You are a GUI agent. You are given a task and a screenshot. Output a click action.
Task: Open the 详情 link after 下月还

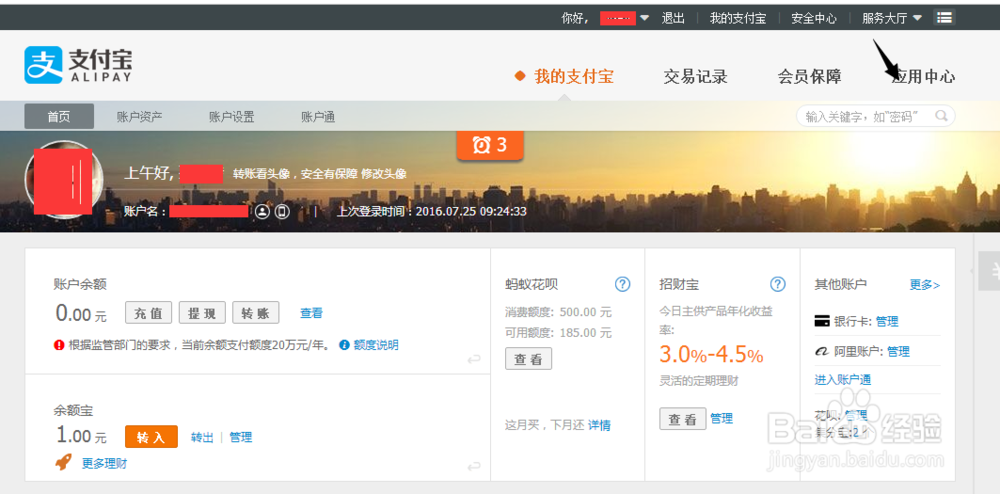[599, 425]
